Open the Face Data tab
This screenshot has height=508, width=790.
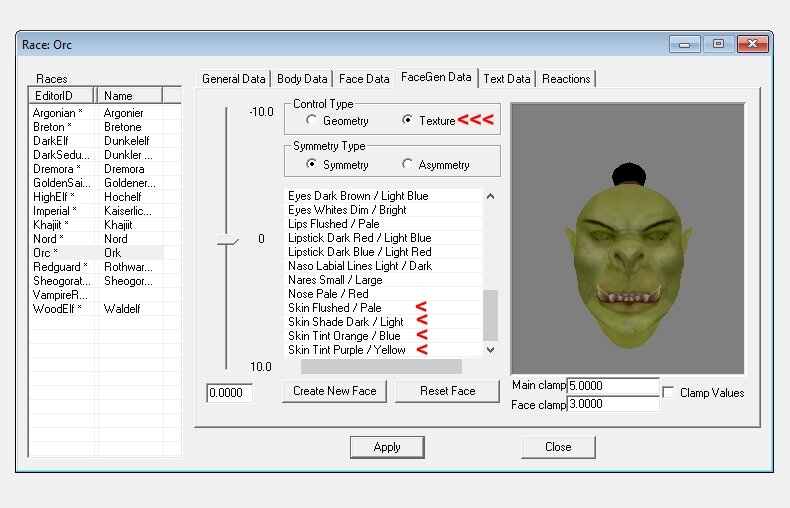(x=364, y=79)
